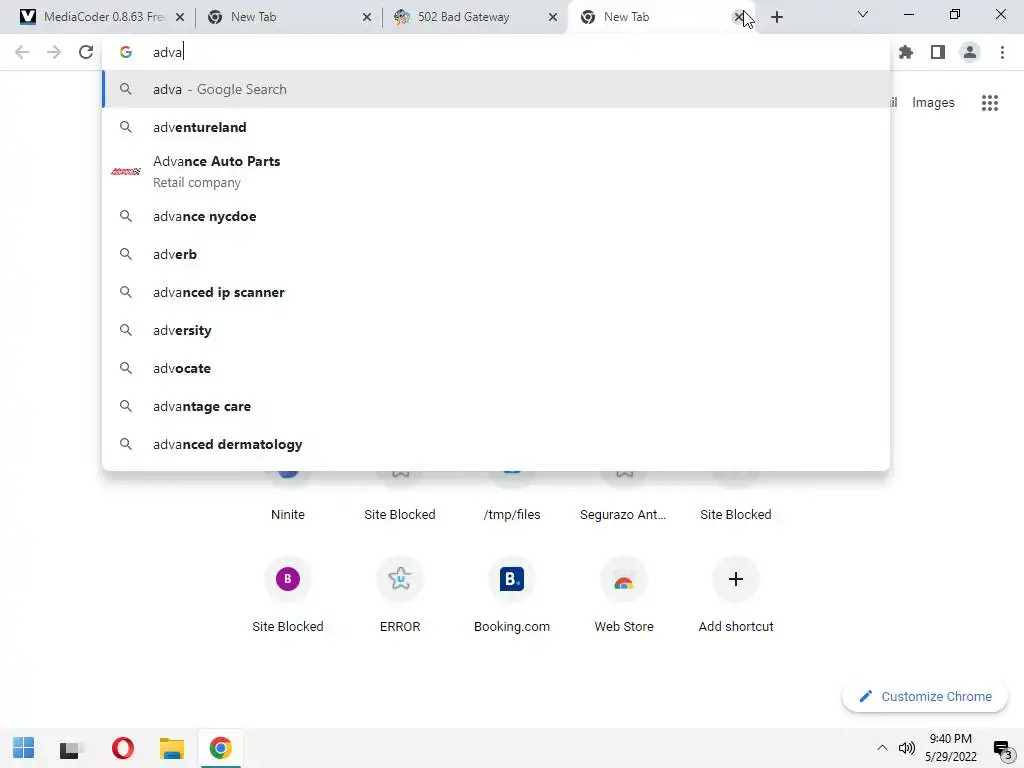Expand the tab search chevron

(x=863, y=14)
